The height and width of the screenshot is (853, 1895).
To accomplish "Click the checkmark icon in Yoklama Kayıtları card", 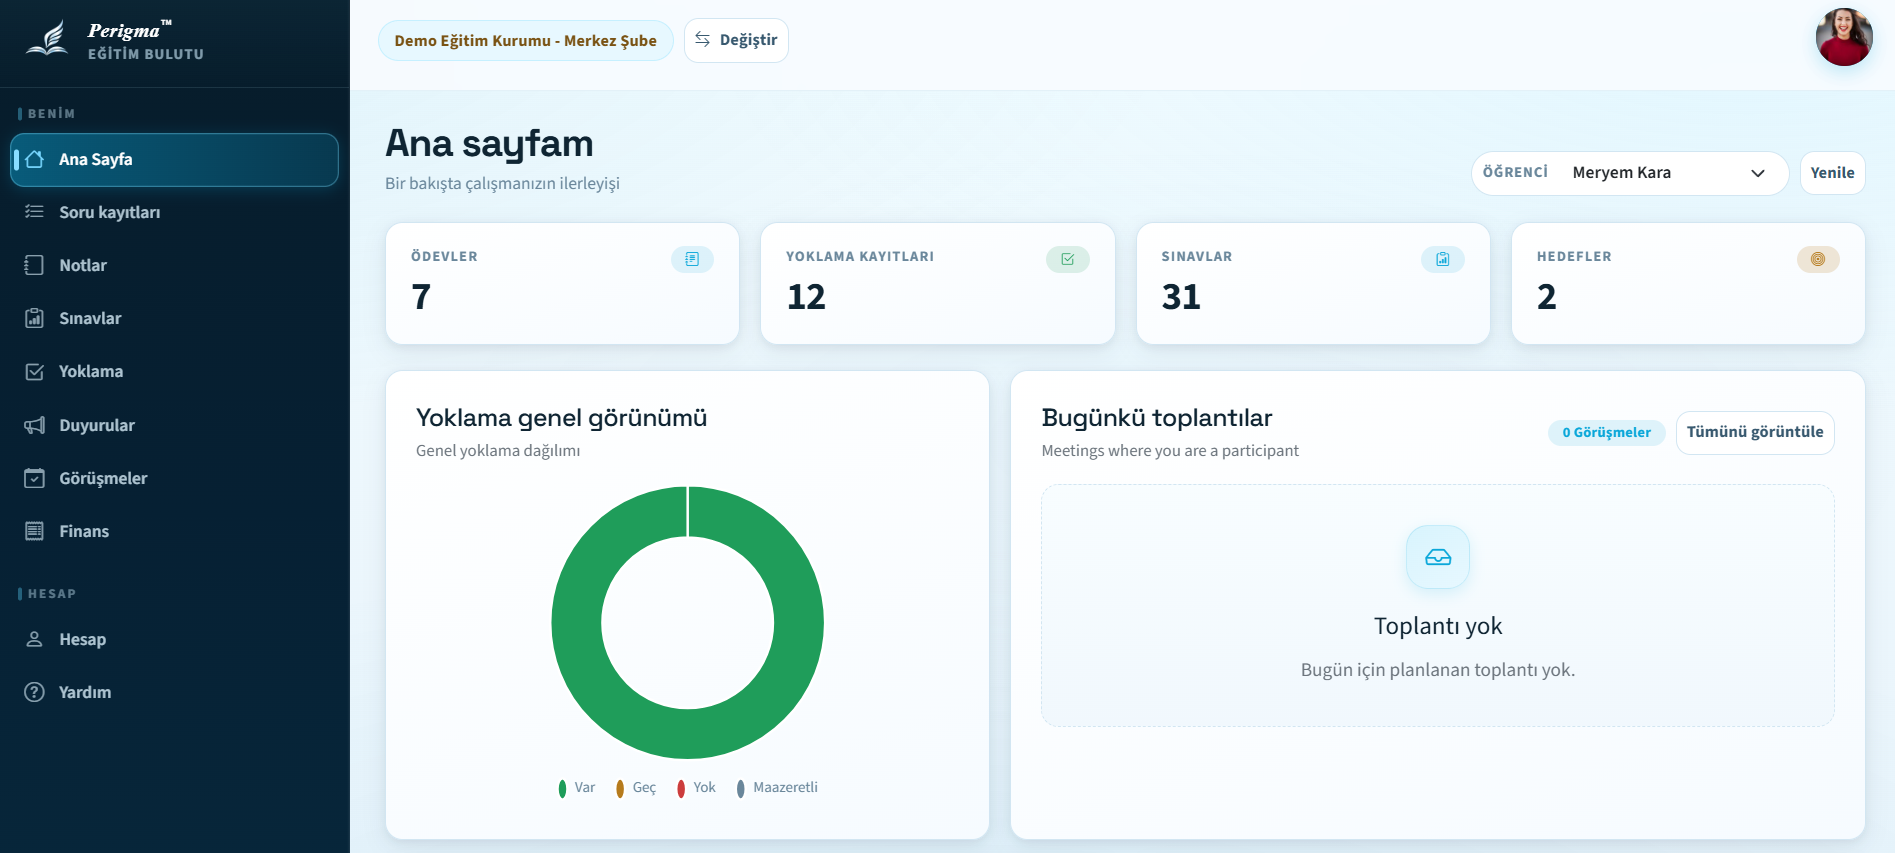I will coord(1067,259).
